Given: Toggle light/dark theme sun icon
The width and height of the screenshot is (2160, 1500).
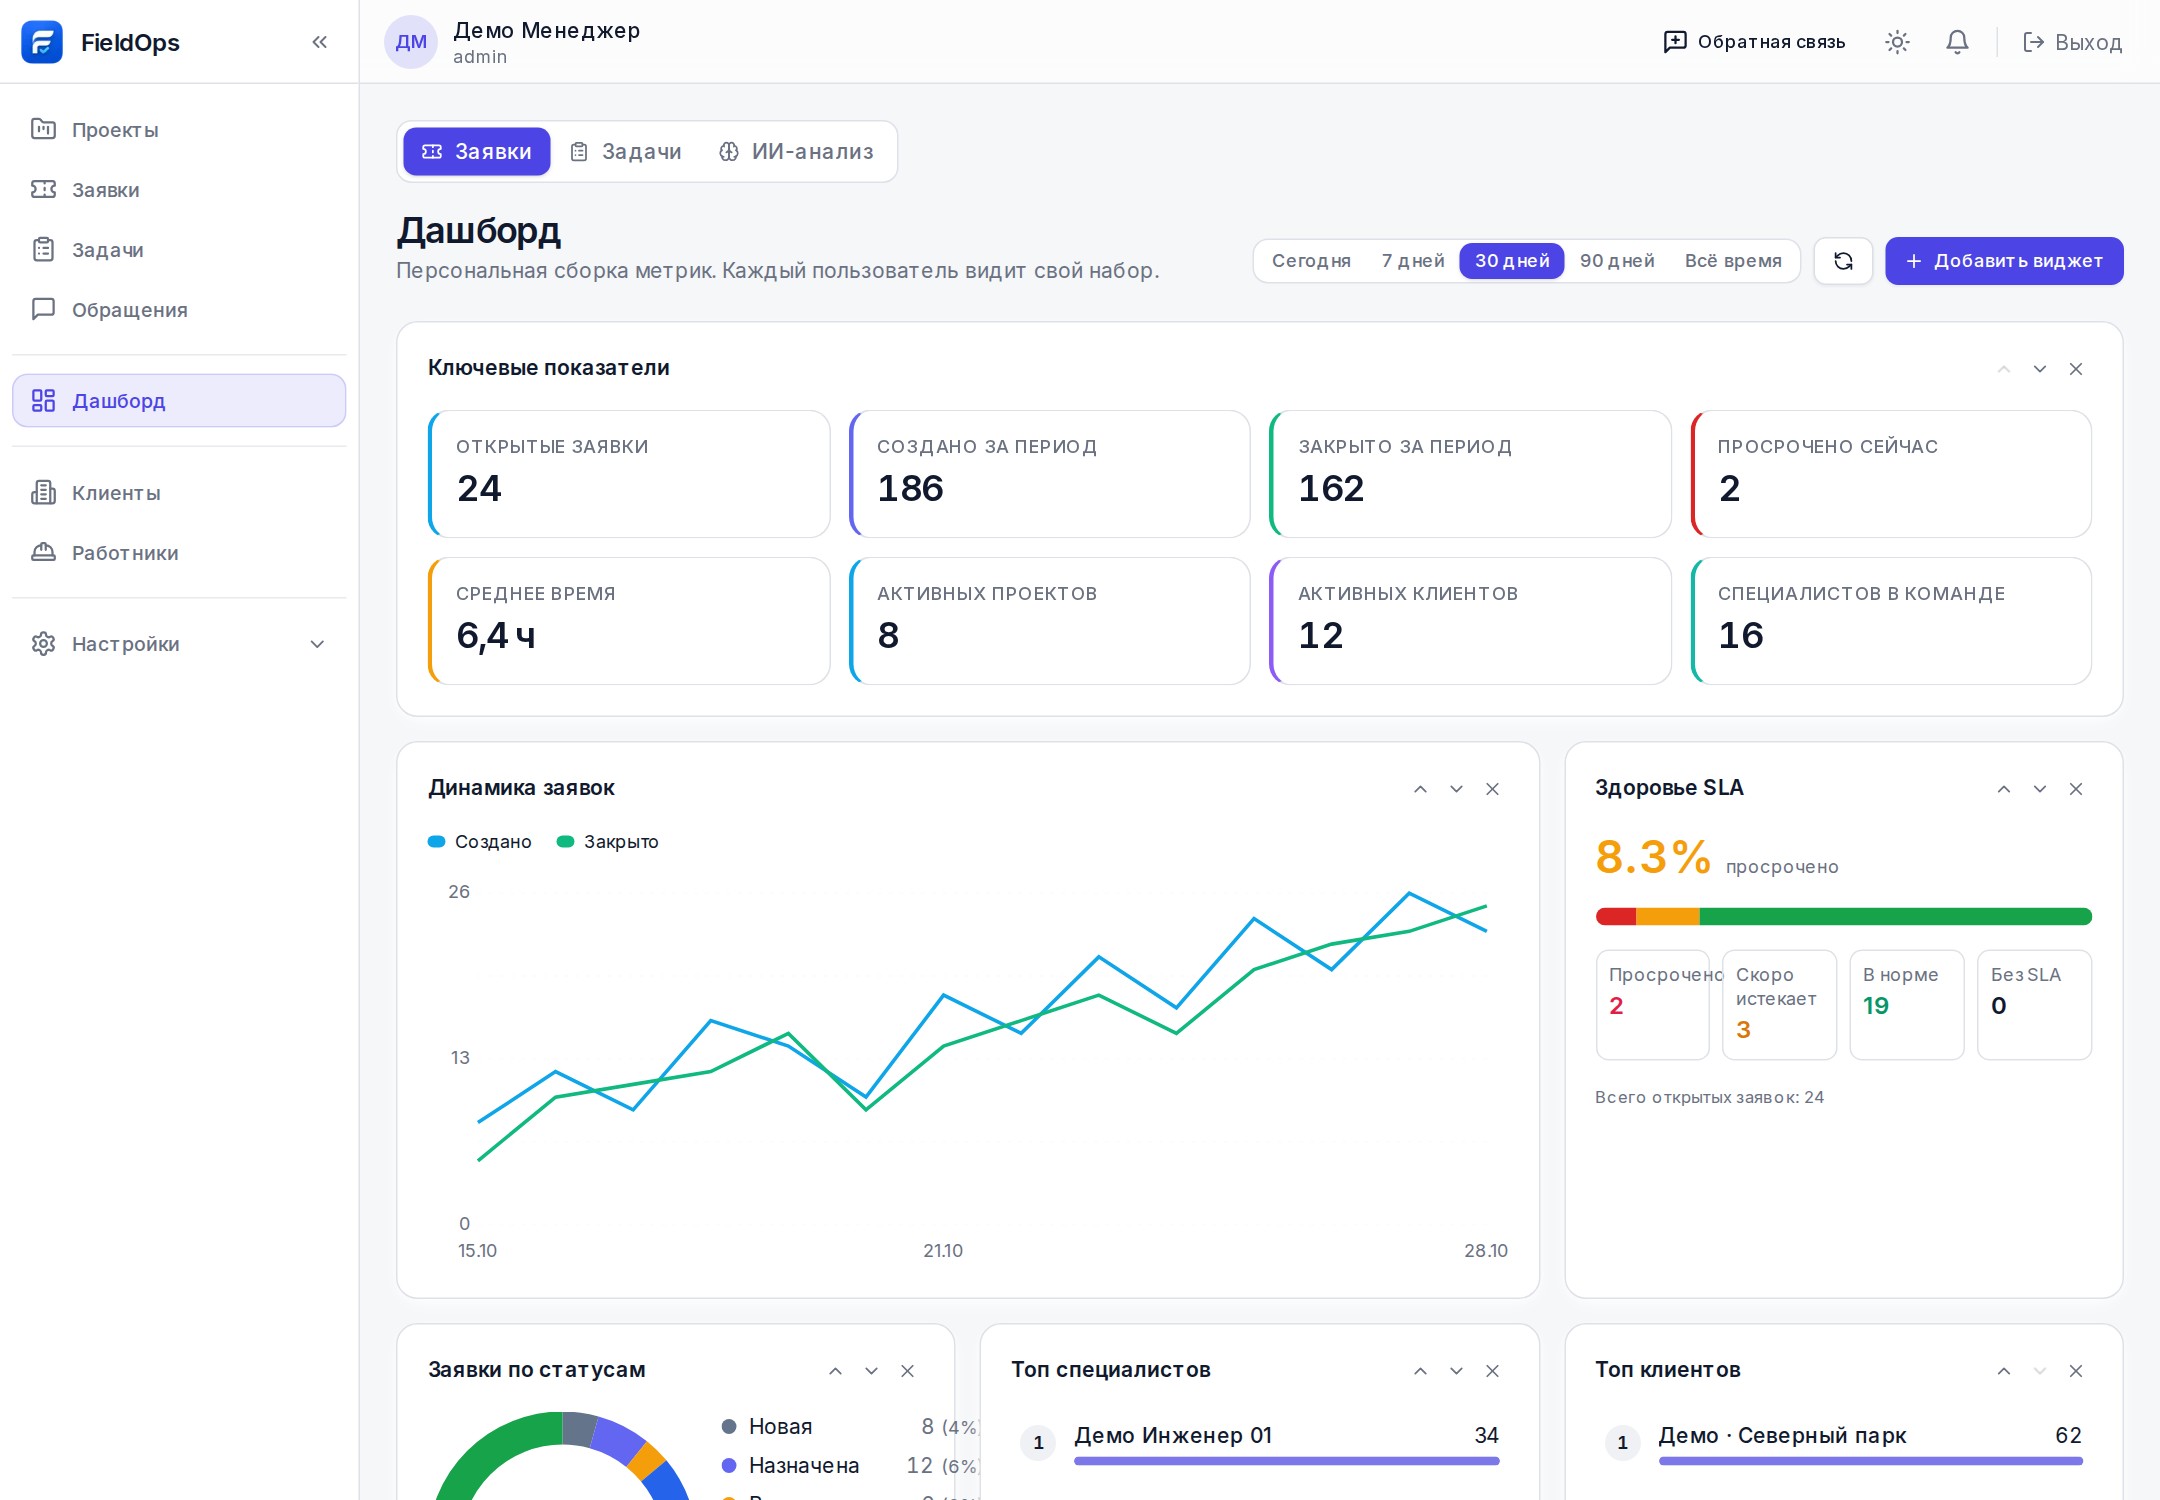Looking at the screenshot, I should pyautogui.click(x=1897, y=42).
